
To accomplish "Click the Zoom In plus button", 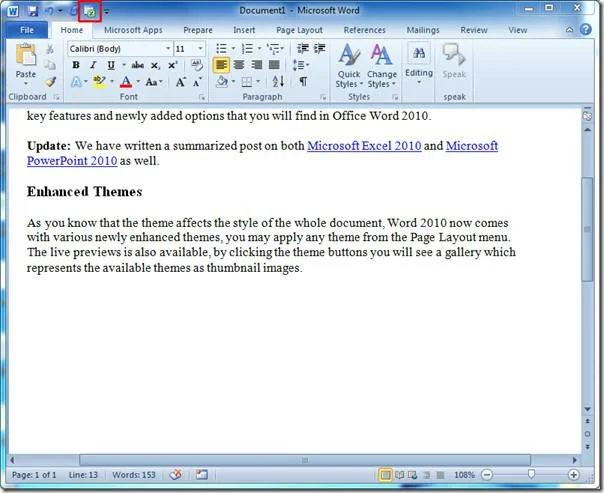I will pos(573,475).
